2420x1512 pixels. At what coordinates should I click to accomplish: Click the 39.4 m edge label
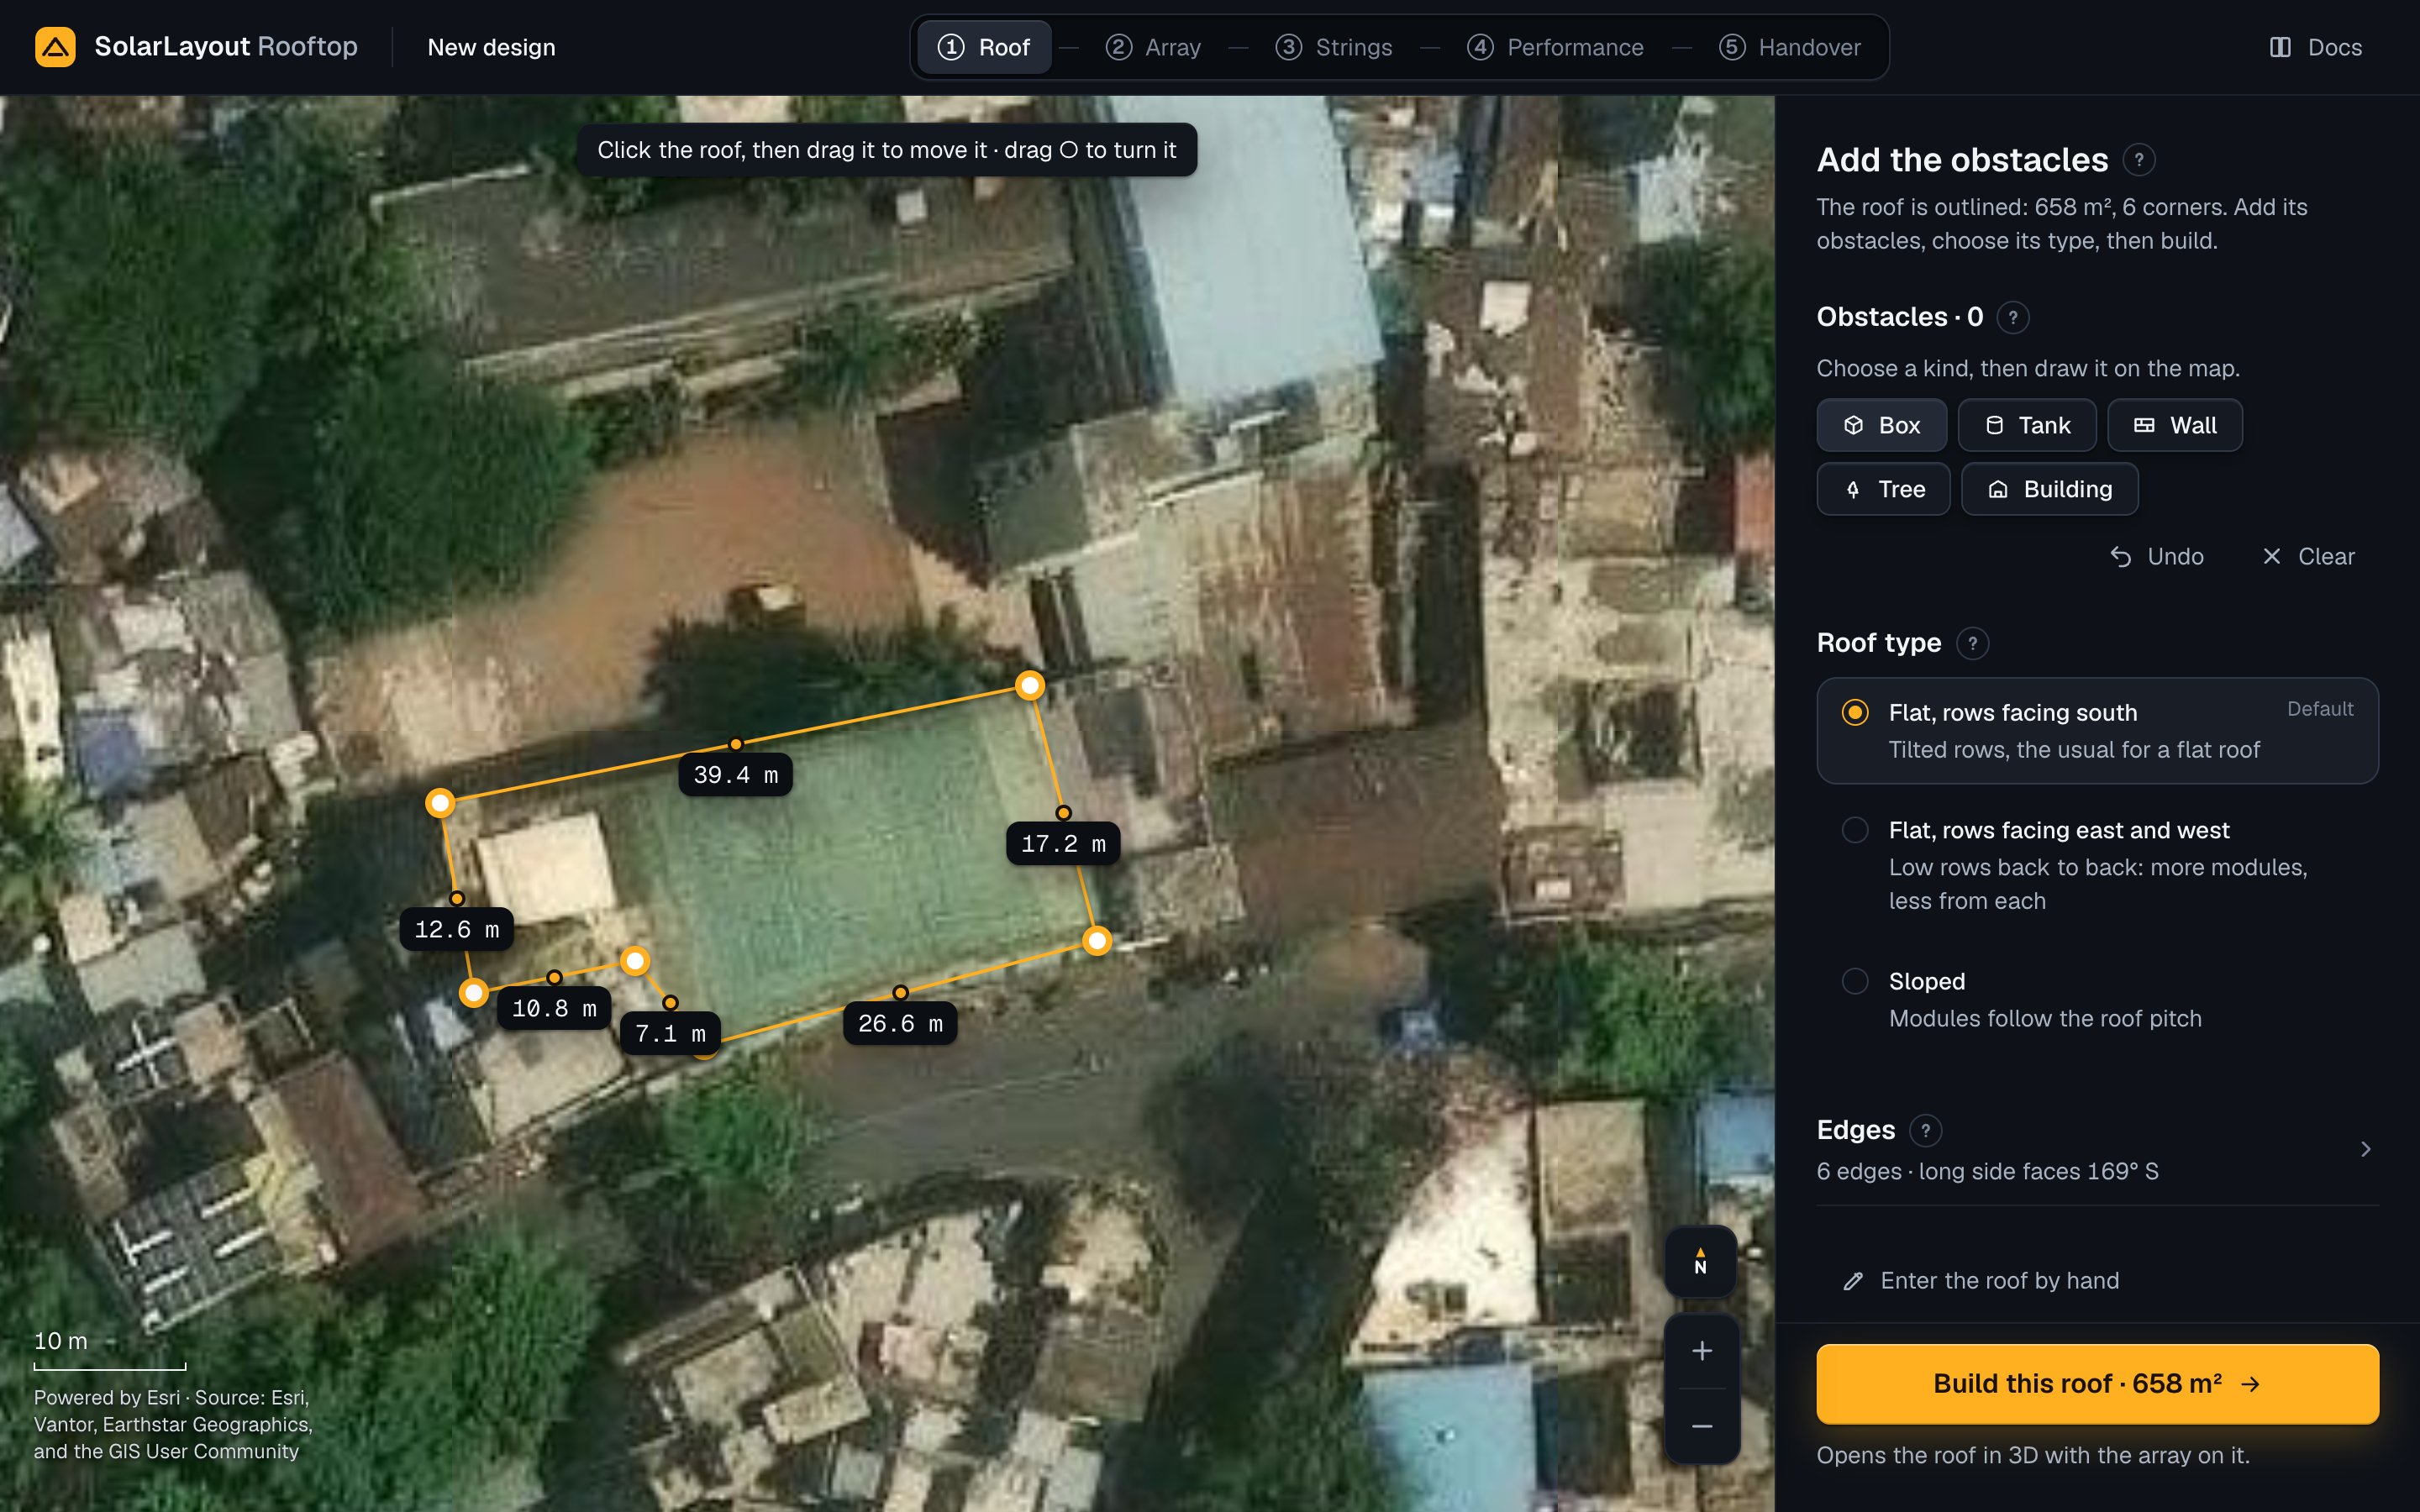pyautogui.click(x=735, y=775)
